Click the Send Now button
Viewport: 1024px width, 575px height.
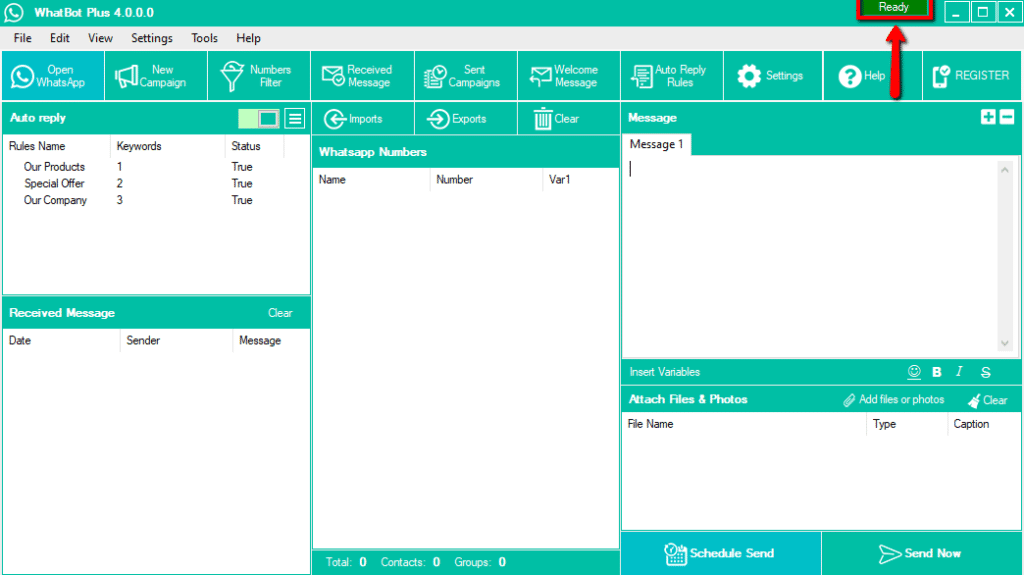[921, 553]
